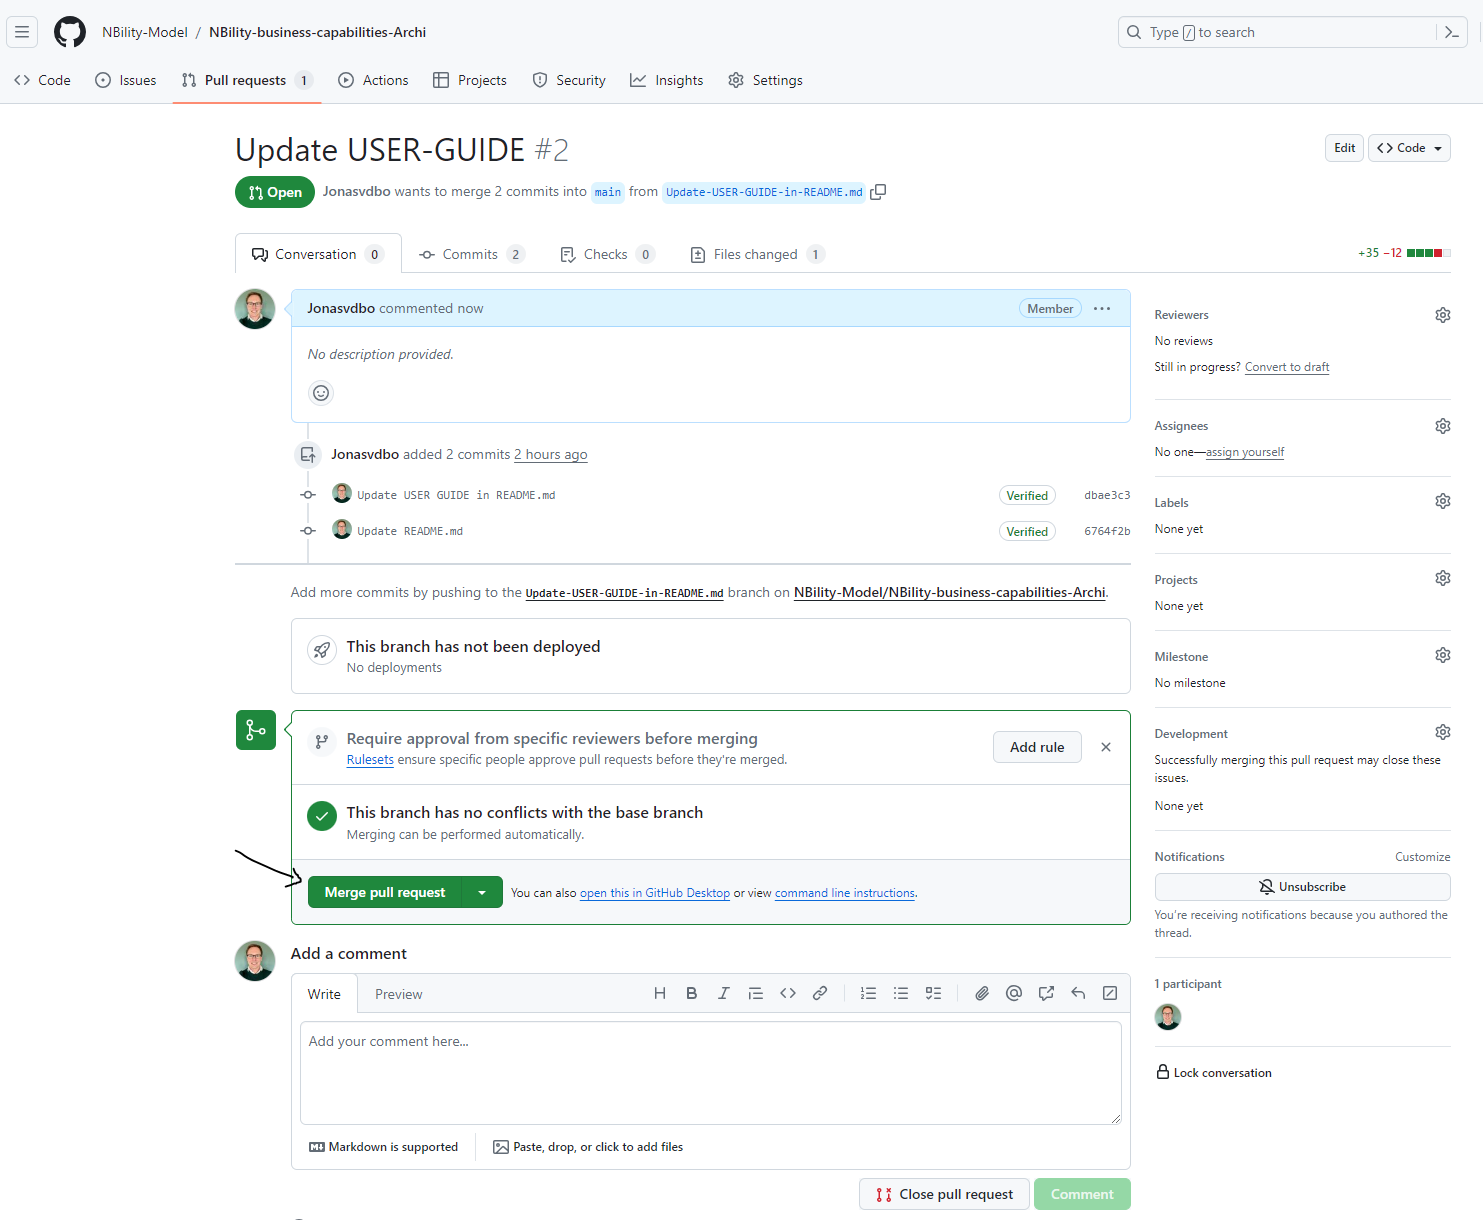Image resolution: width=1483 pixels, height=1220 pixels.
Task: Add an emoji reaction to the comment
Action: click(x=321, y=393)
